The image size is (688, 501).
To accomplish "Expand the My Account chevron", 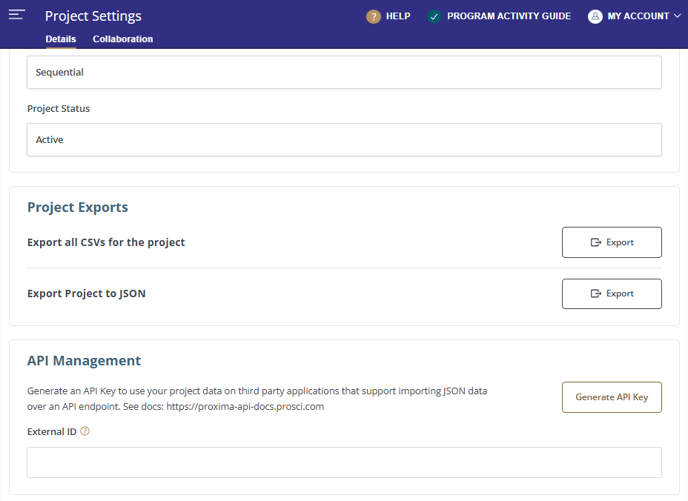I will pos(678,16).
